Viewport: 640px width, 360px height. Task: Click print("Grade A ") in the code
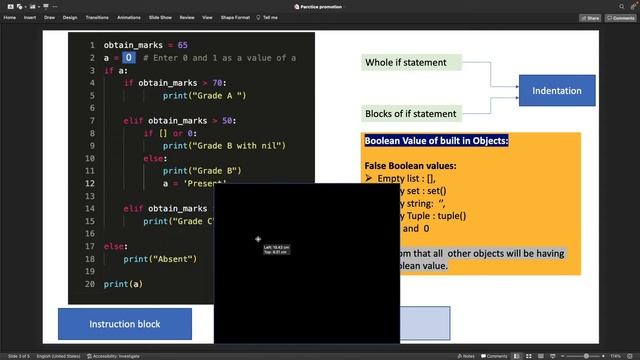point(204,96)
